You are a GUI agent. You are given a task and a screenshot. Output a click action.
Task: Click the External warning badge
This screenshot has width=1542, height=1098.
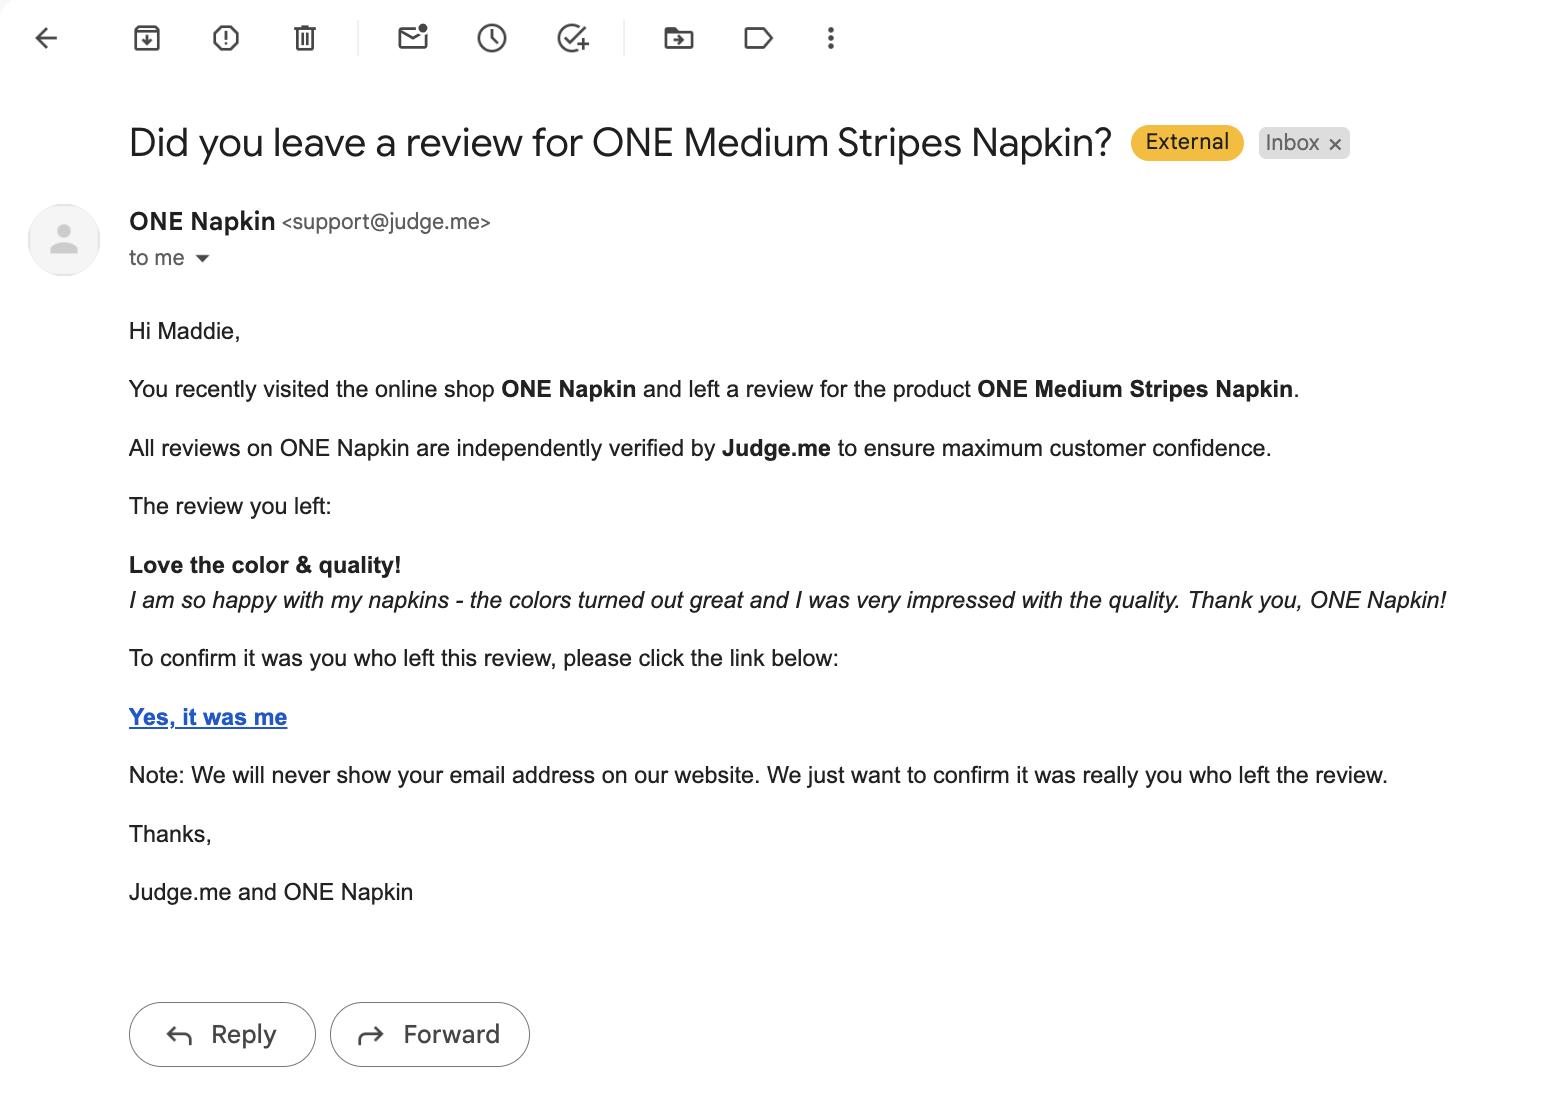tap(1187, 143)
